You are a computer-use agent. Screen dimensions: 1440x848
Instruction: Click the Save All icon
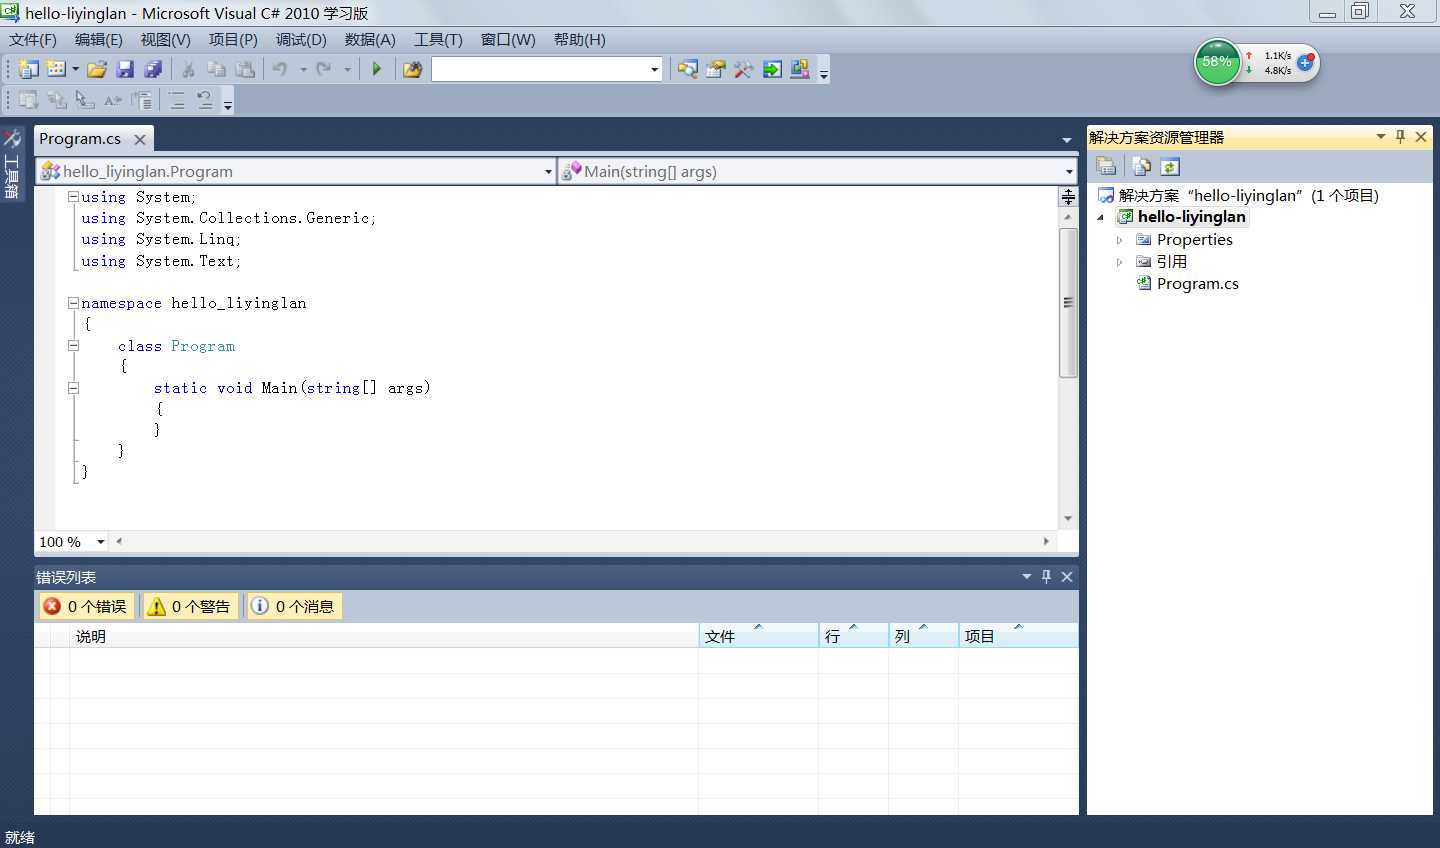[x=153, y=69]
